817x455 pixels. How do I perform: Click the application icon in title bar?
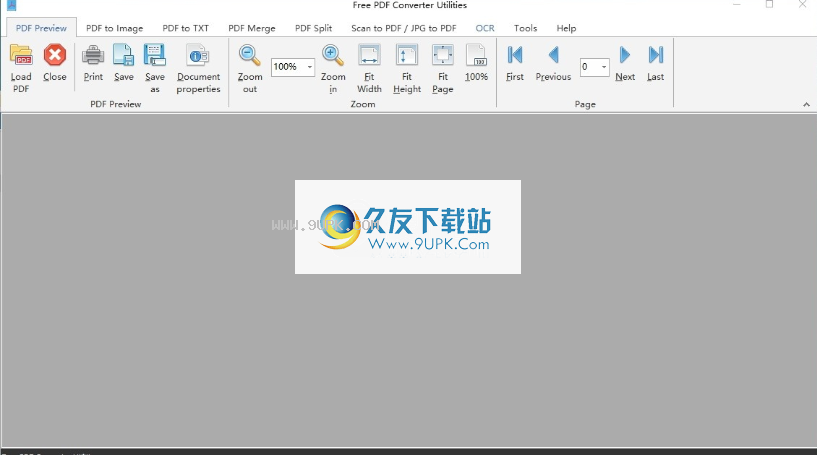11,5
